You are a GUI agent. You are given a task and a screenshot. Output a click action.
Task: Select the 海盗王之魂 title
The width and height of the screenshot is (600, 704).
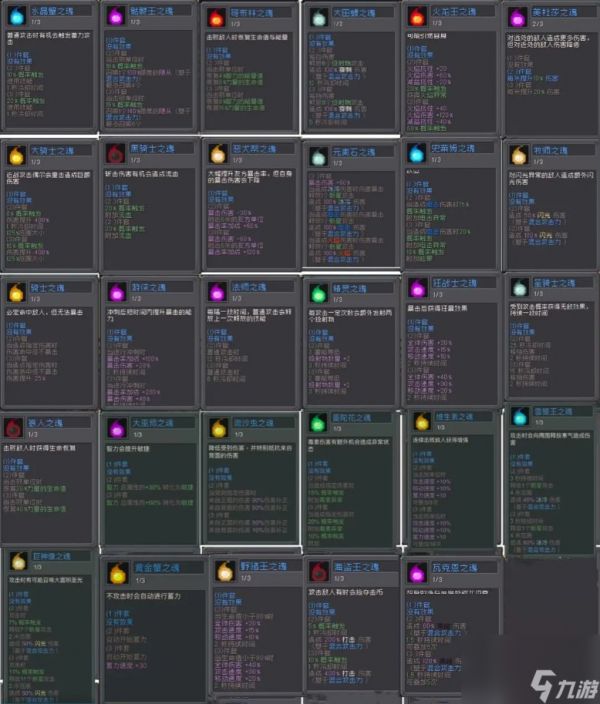point(357,567)
